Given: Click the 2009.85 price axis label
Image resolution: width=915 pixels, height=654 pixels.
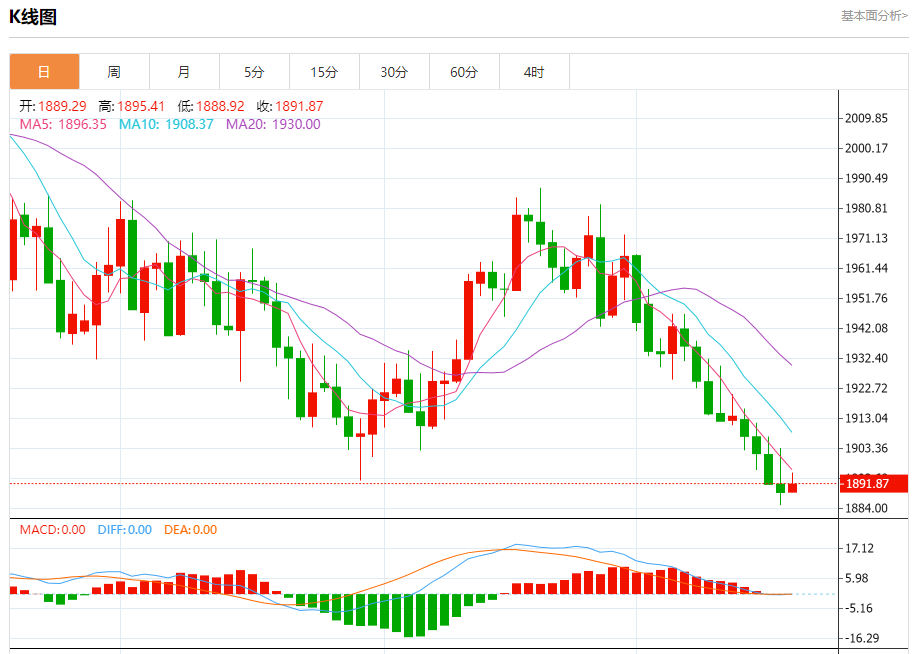Looking at the screenshot, I should pyautogui.click(x=867, y=118).
